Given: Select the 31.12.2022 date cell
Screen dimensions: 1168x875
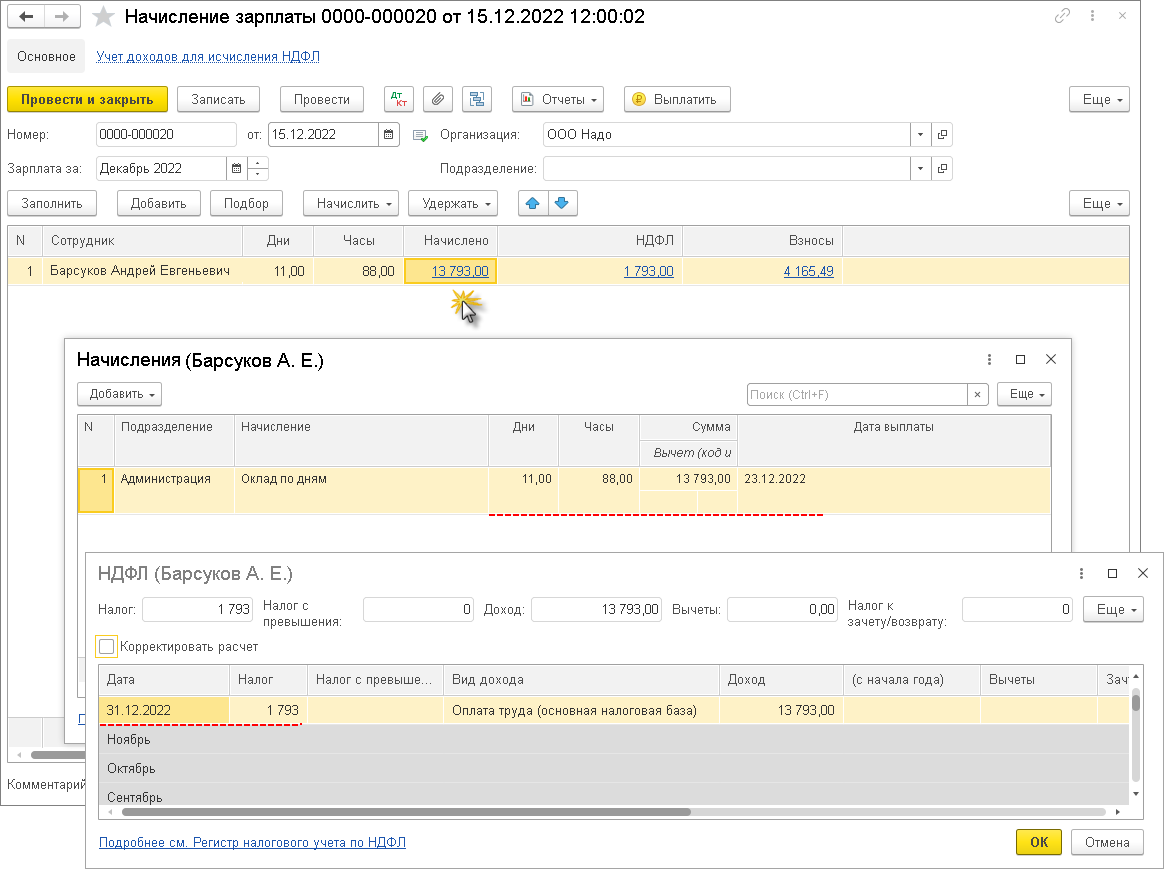Looking at the screenshot, I should coord(164,710).
